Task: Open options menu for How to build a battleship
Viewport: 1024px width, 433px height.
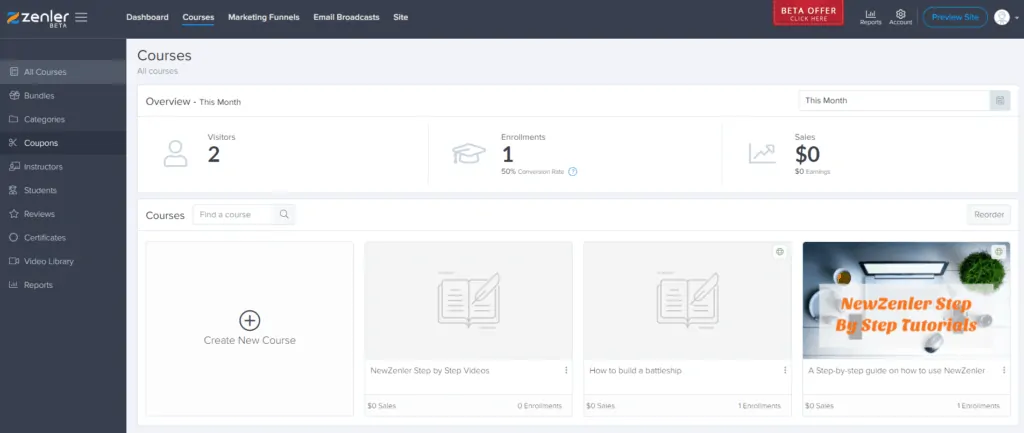Action: coord(784,370)
